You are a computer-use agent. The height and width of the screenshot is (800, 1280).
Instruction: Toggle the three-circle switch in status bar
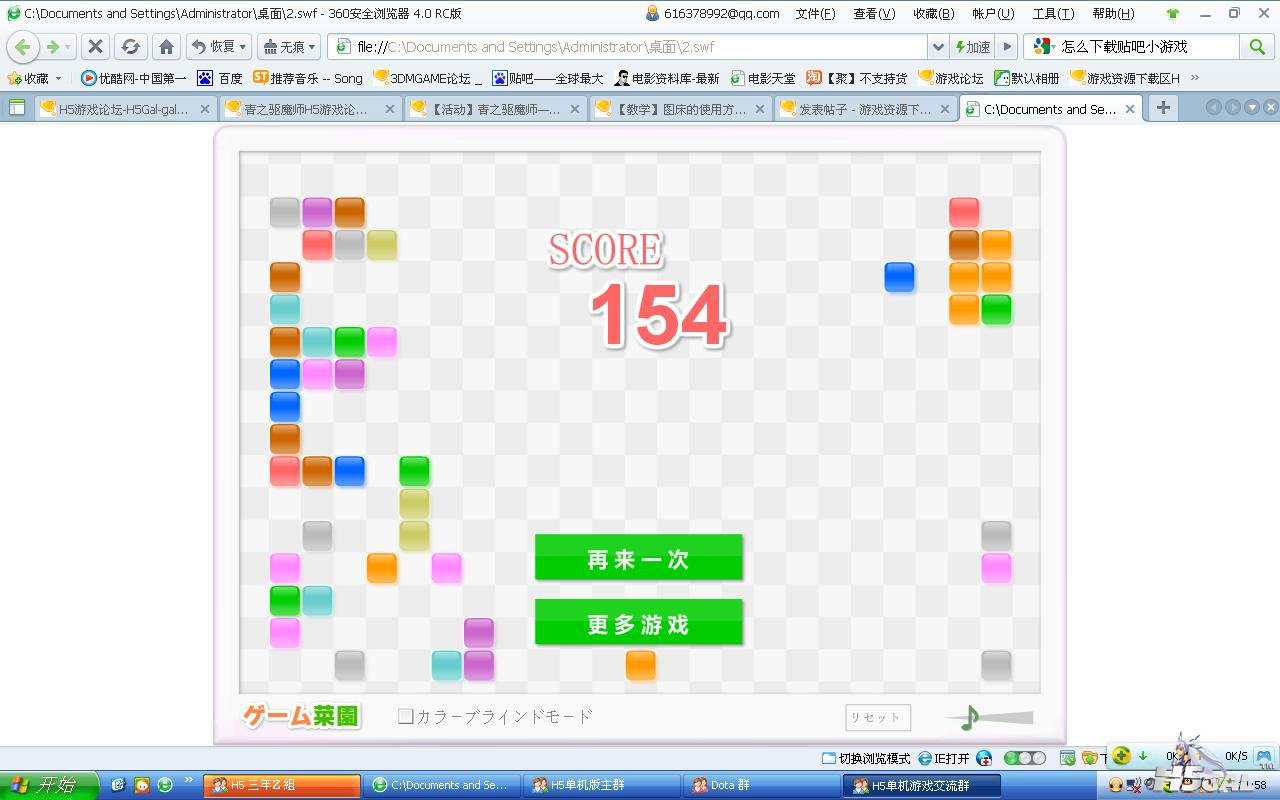1024,758
